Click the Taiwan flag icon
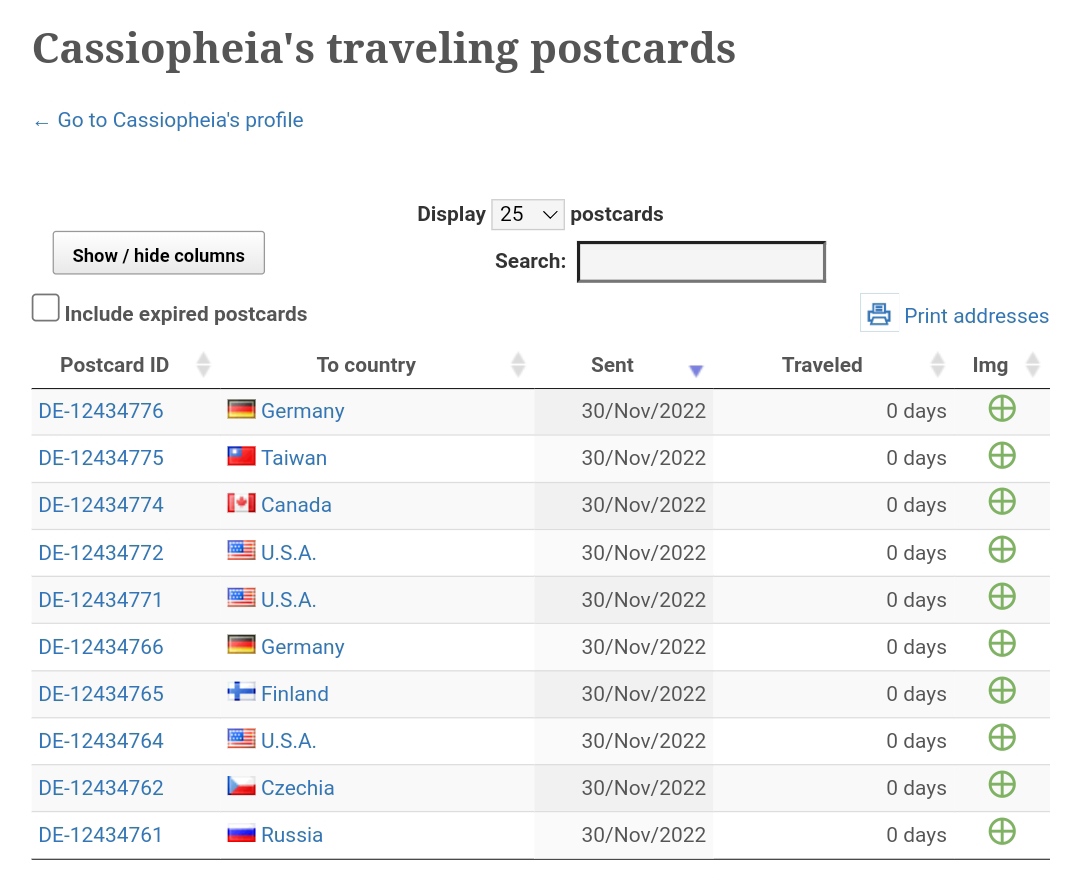Viewport: 1080px width, 880px height. [241, 457]
